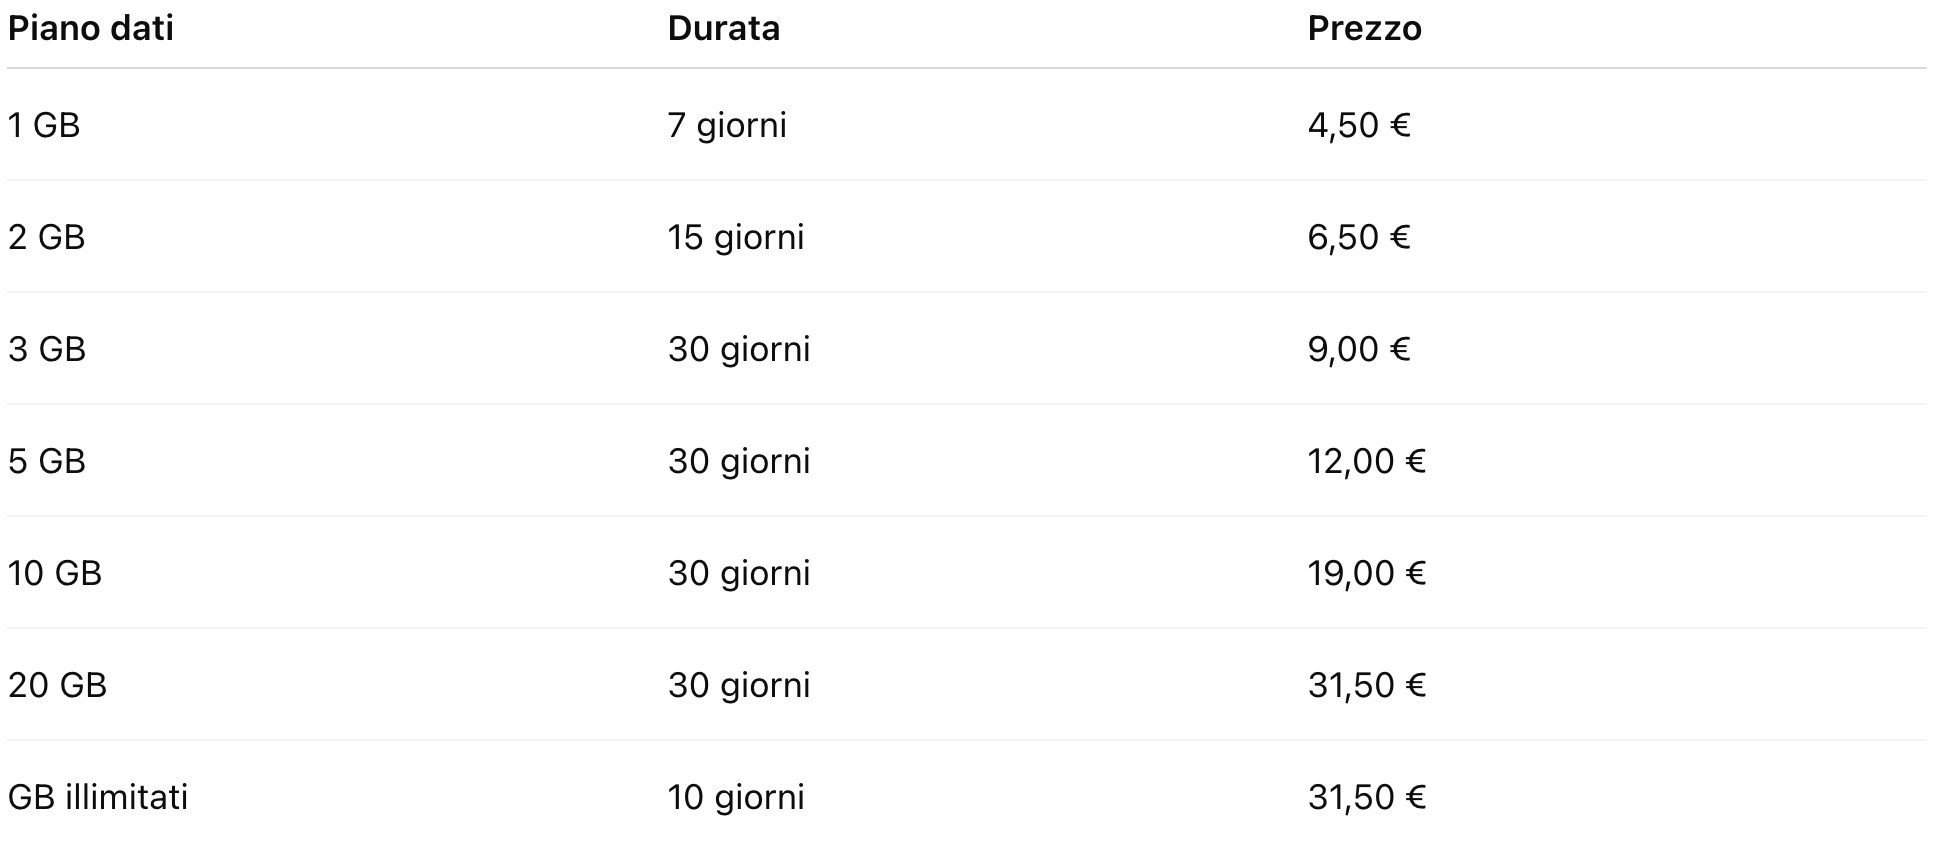Click the 4,50 € price

coord(1359,125)
